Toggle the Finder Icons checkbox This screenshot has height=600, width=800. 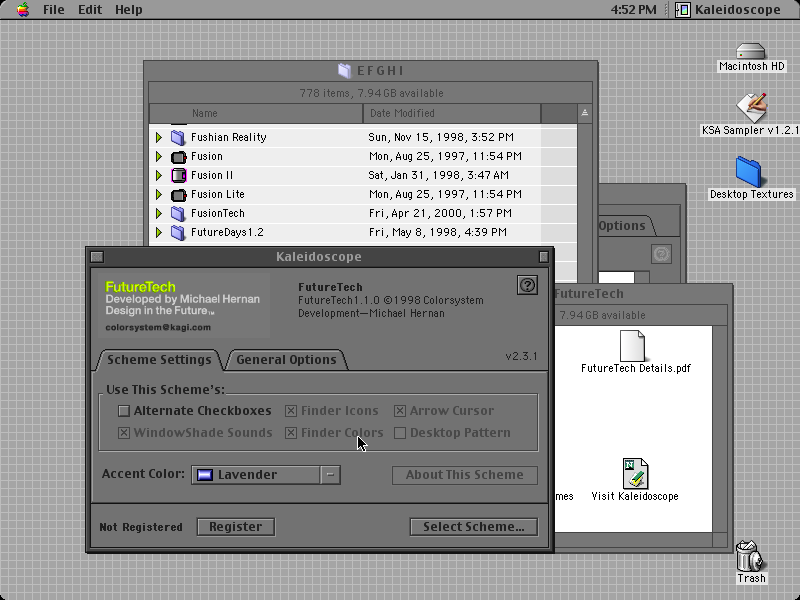tap(291, 411)
